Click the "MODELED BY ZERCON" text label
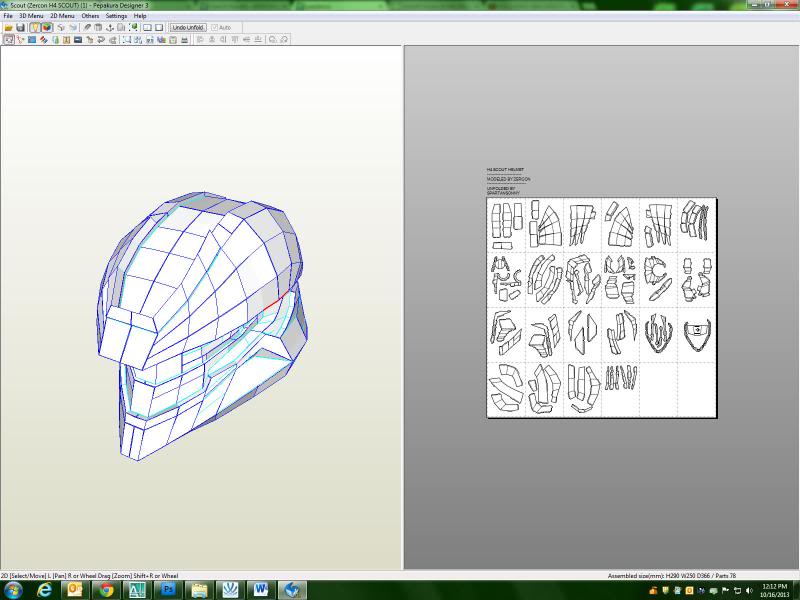 point(508,179)
